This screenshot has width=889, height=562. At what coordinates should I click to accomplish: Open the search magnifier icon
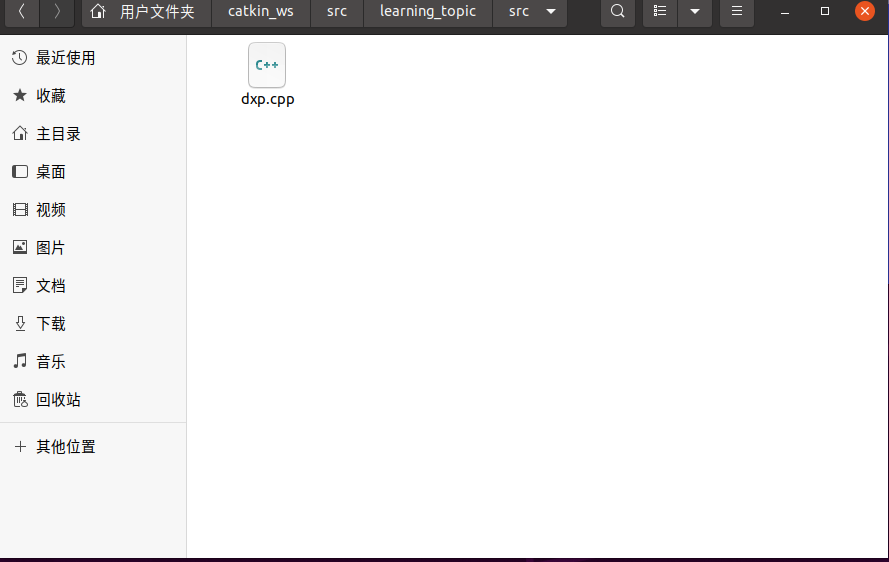[x=618, y=11]
